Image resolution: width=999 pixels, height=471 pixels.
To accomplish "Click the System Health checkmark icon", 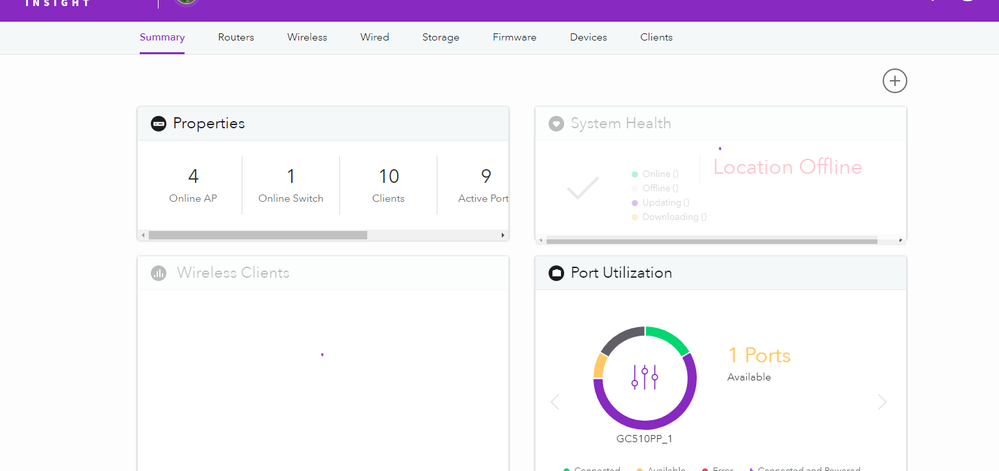I will pyautogui.click(x=582, y=188).
